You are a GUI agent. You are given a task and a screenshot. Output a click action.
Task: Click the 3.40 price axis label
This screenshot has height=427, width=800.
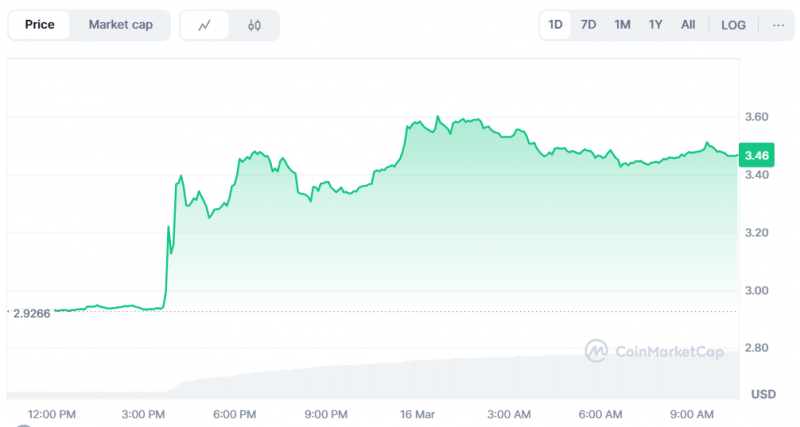tap(756, 175)
